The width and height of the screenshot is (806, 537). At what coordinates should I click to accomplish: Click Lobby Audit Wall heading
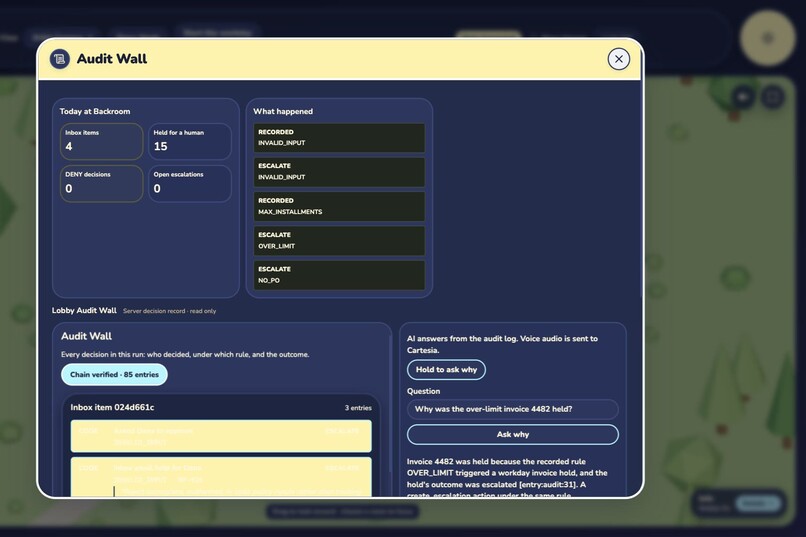84,310
